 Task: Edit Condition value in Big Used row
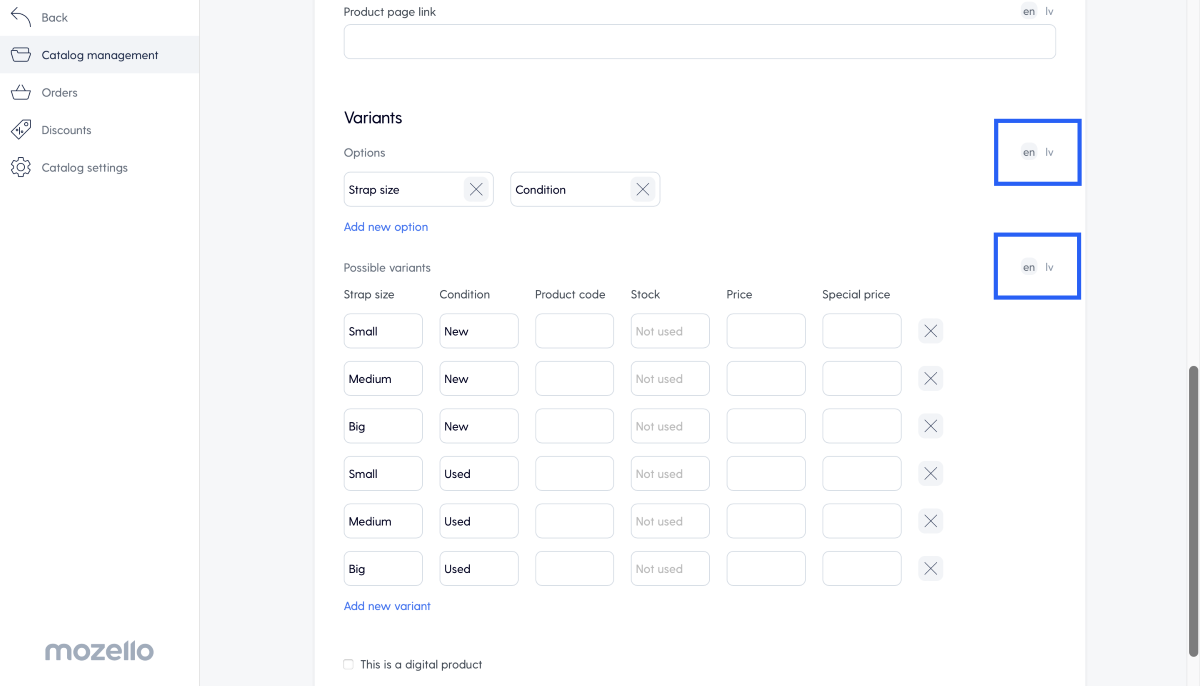(479, 569)
